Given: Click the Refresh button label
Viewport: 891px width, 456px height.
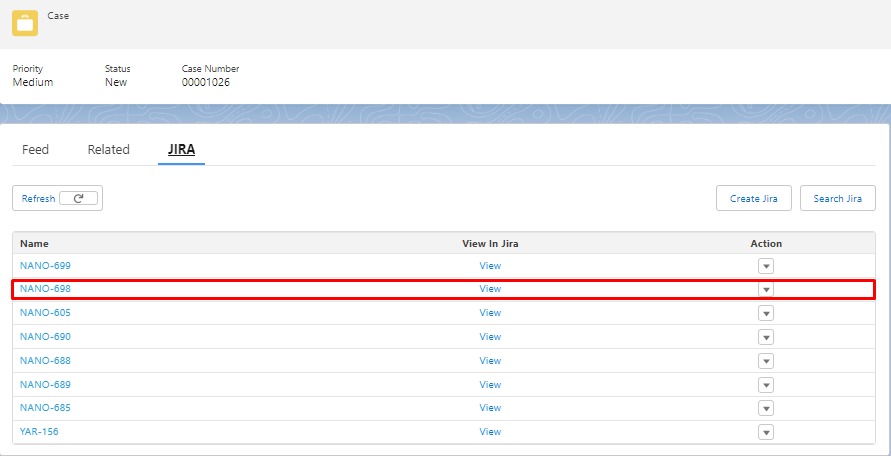Looking at the screenshot, I should pyautogui.click(x=38, y=198).
